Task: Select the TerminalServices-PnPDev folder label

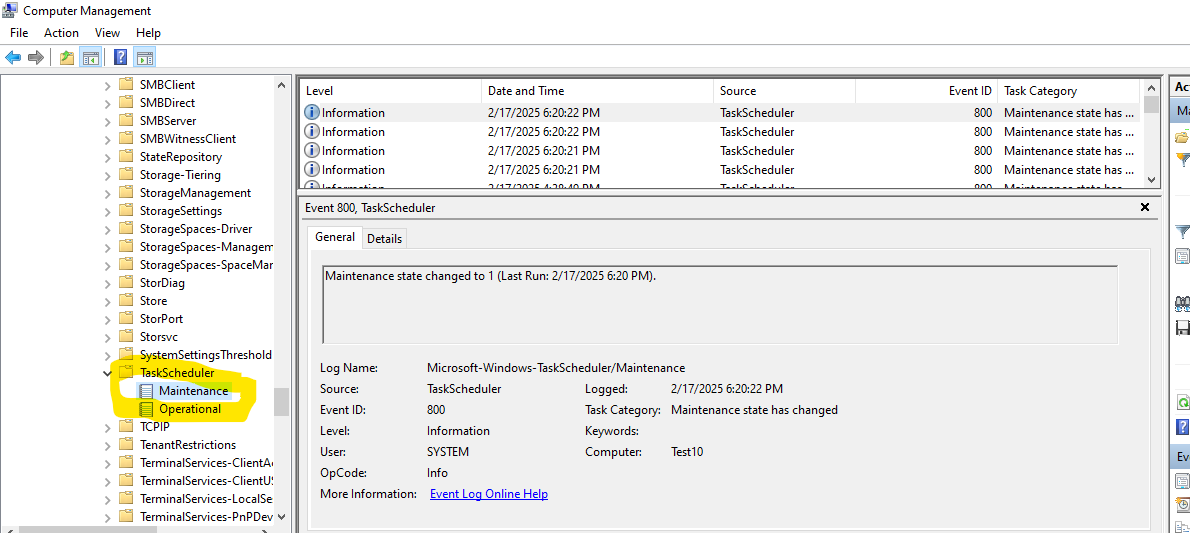Action: pos(206,517)
